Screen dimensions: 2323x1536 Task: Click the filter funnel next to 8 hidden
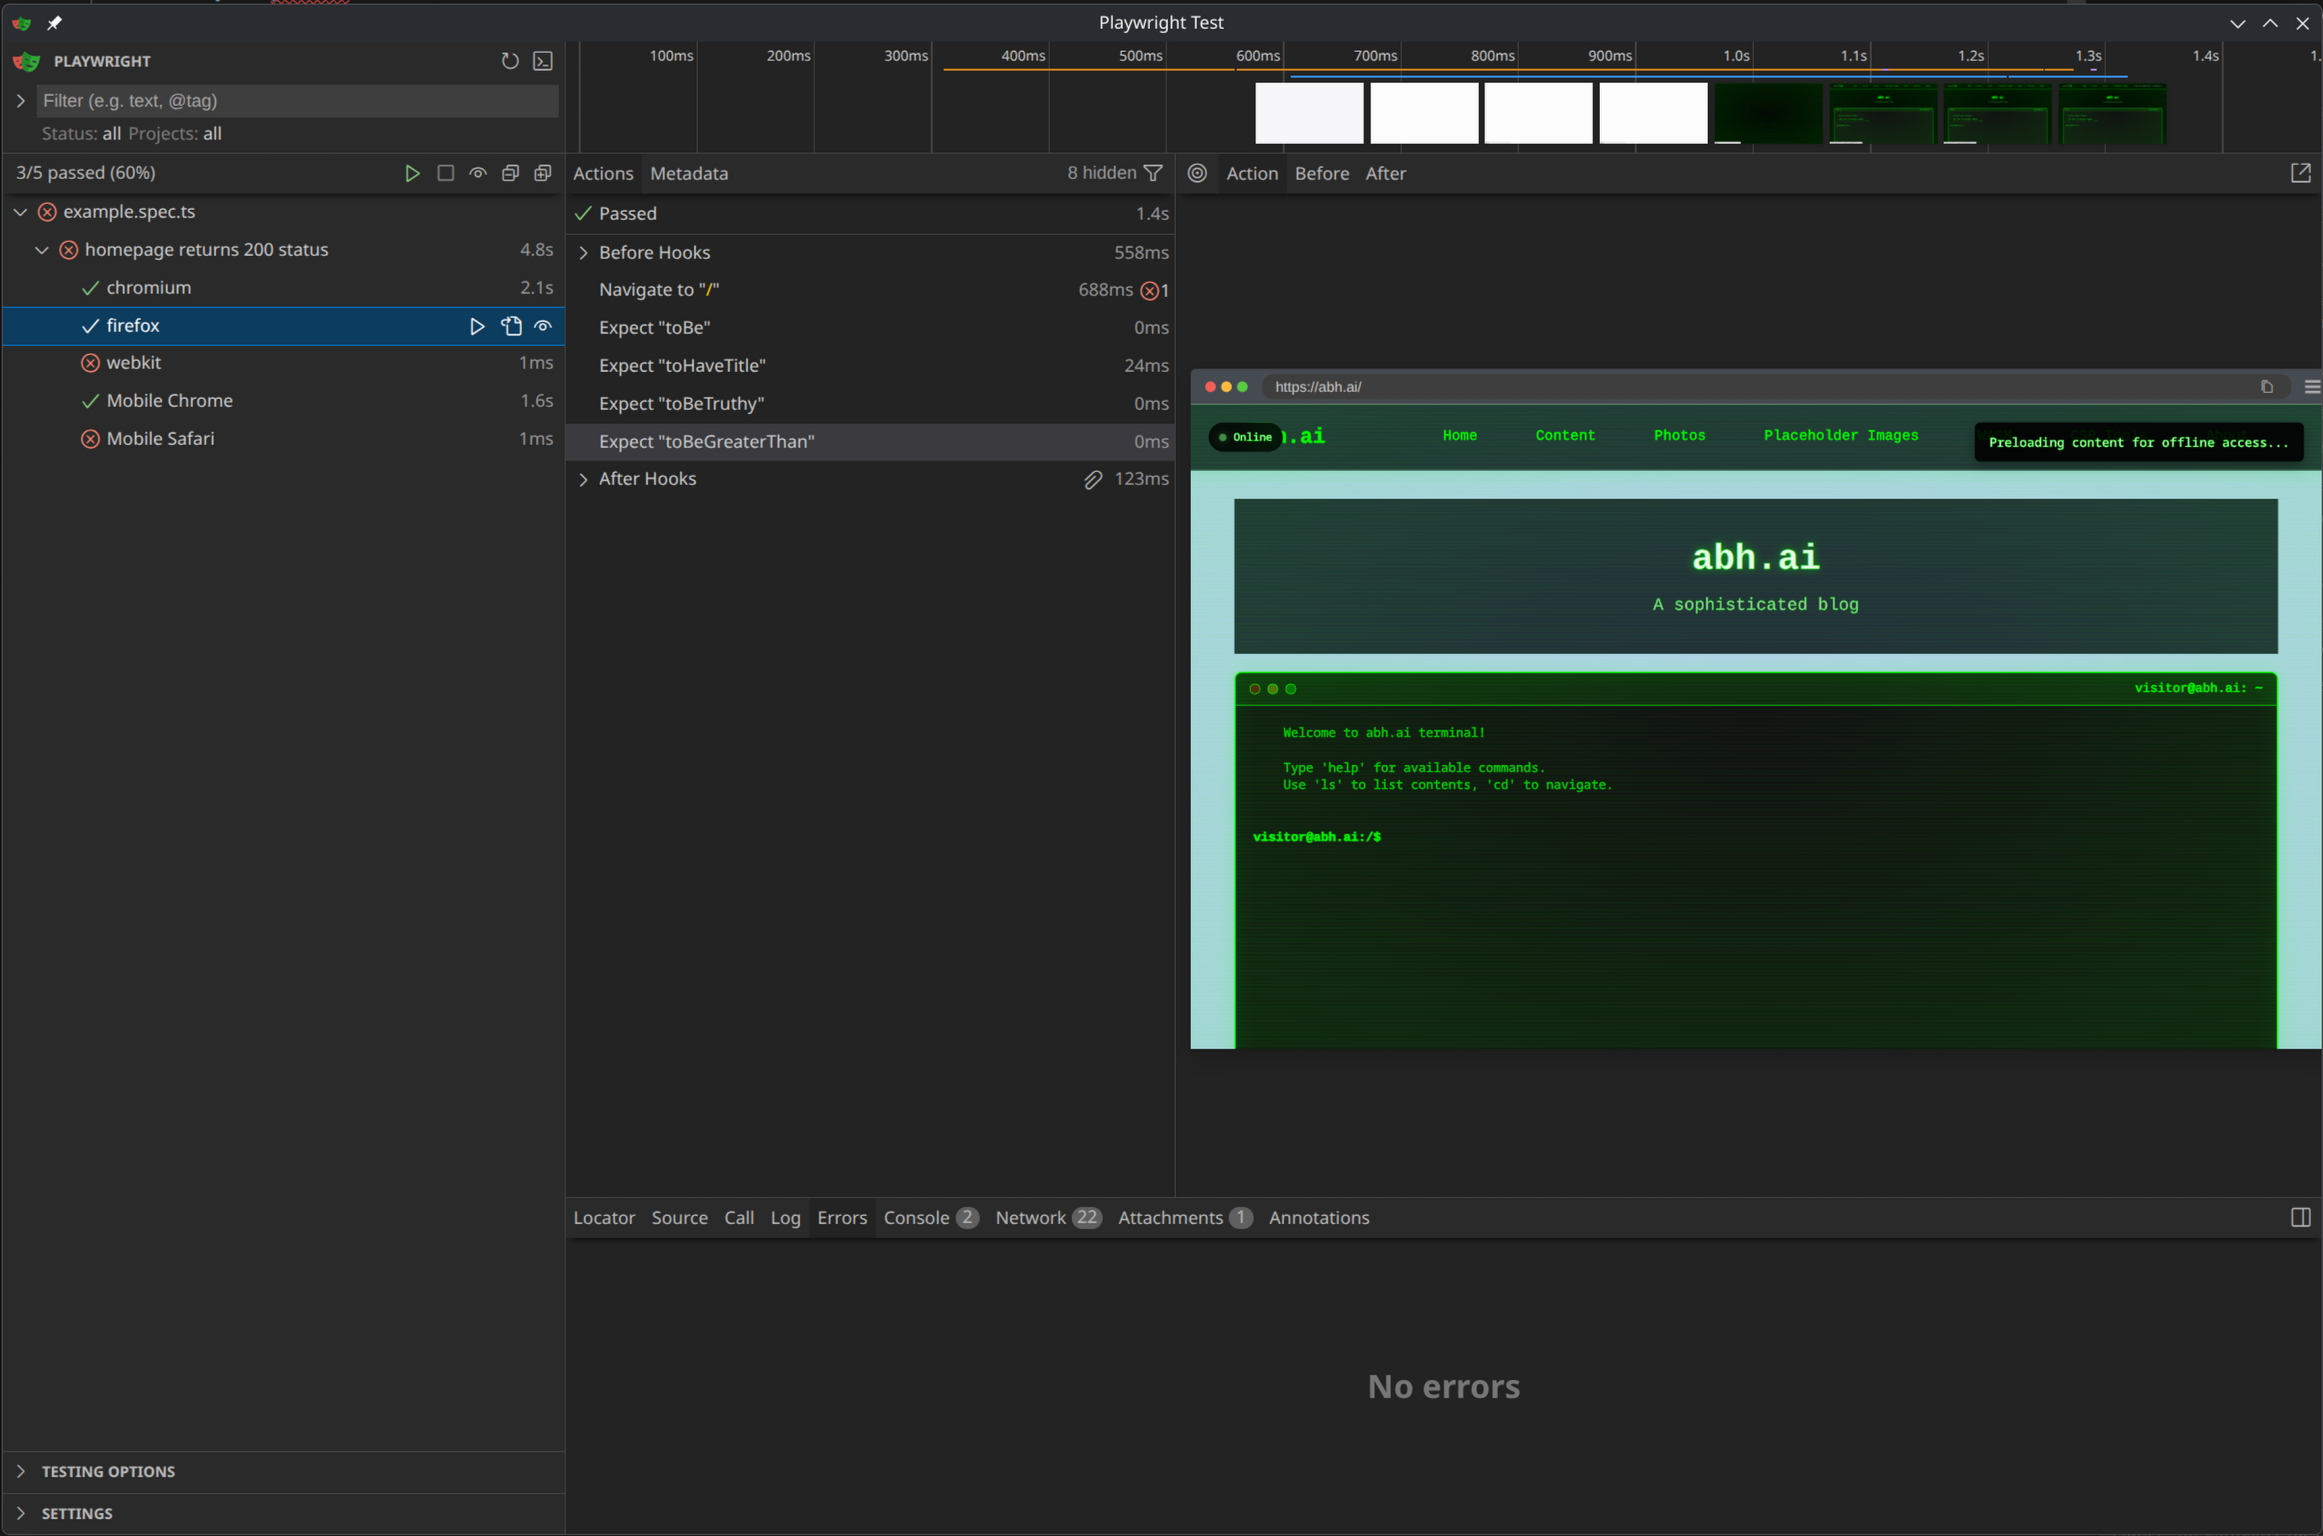(x=1154, y=172)
